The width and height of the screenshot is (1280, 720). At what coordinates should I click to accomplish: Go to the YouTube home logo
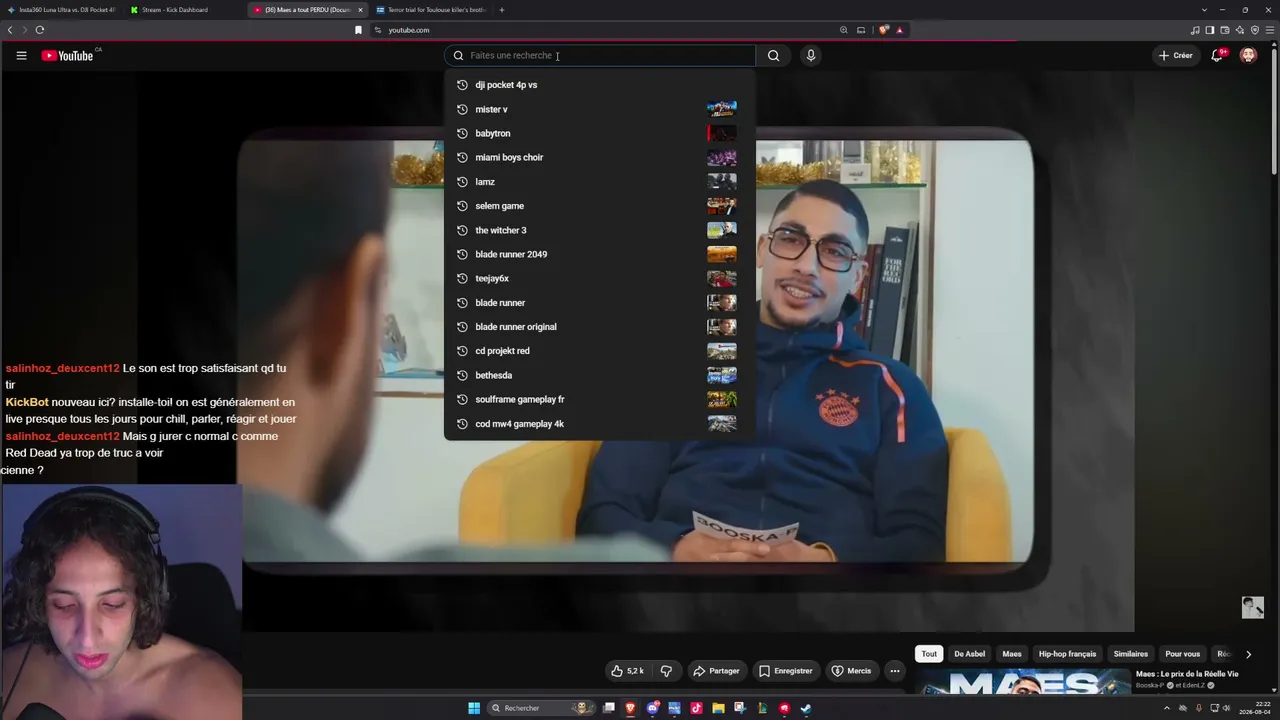click(x=68, y=56)
